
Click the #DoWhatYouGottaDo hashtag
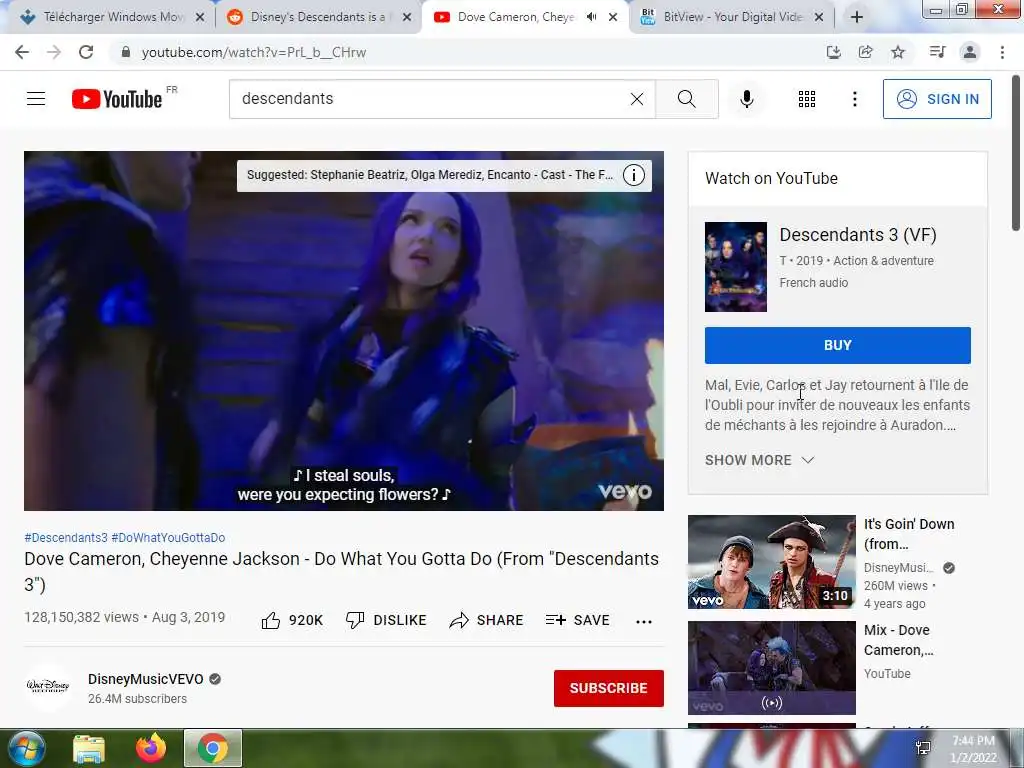click(168, 537)
